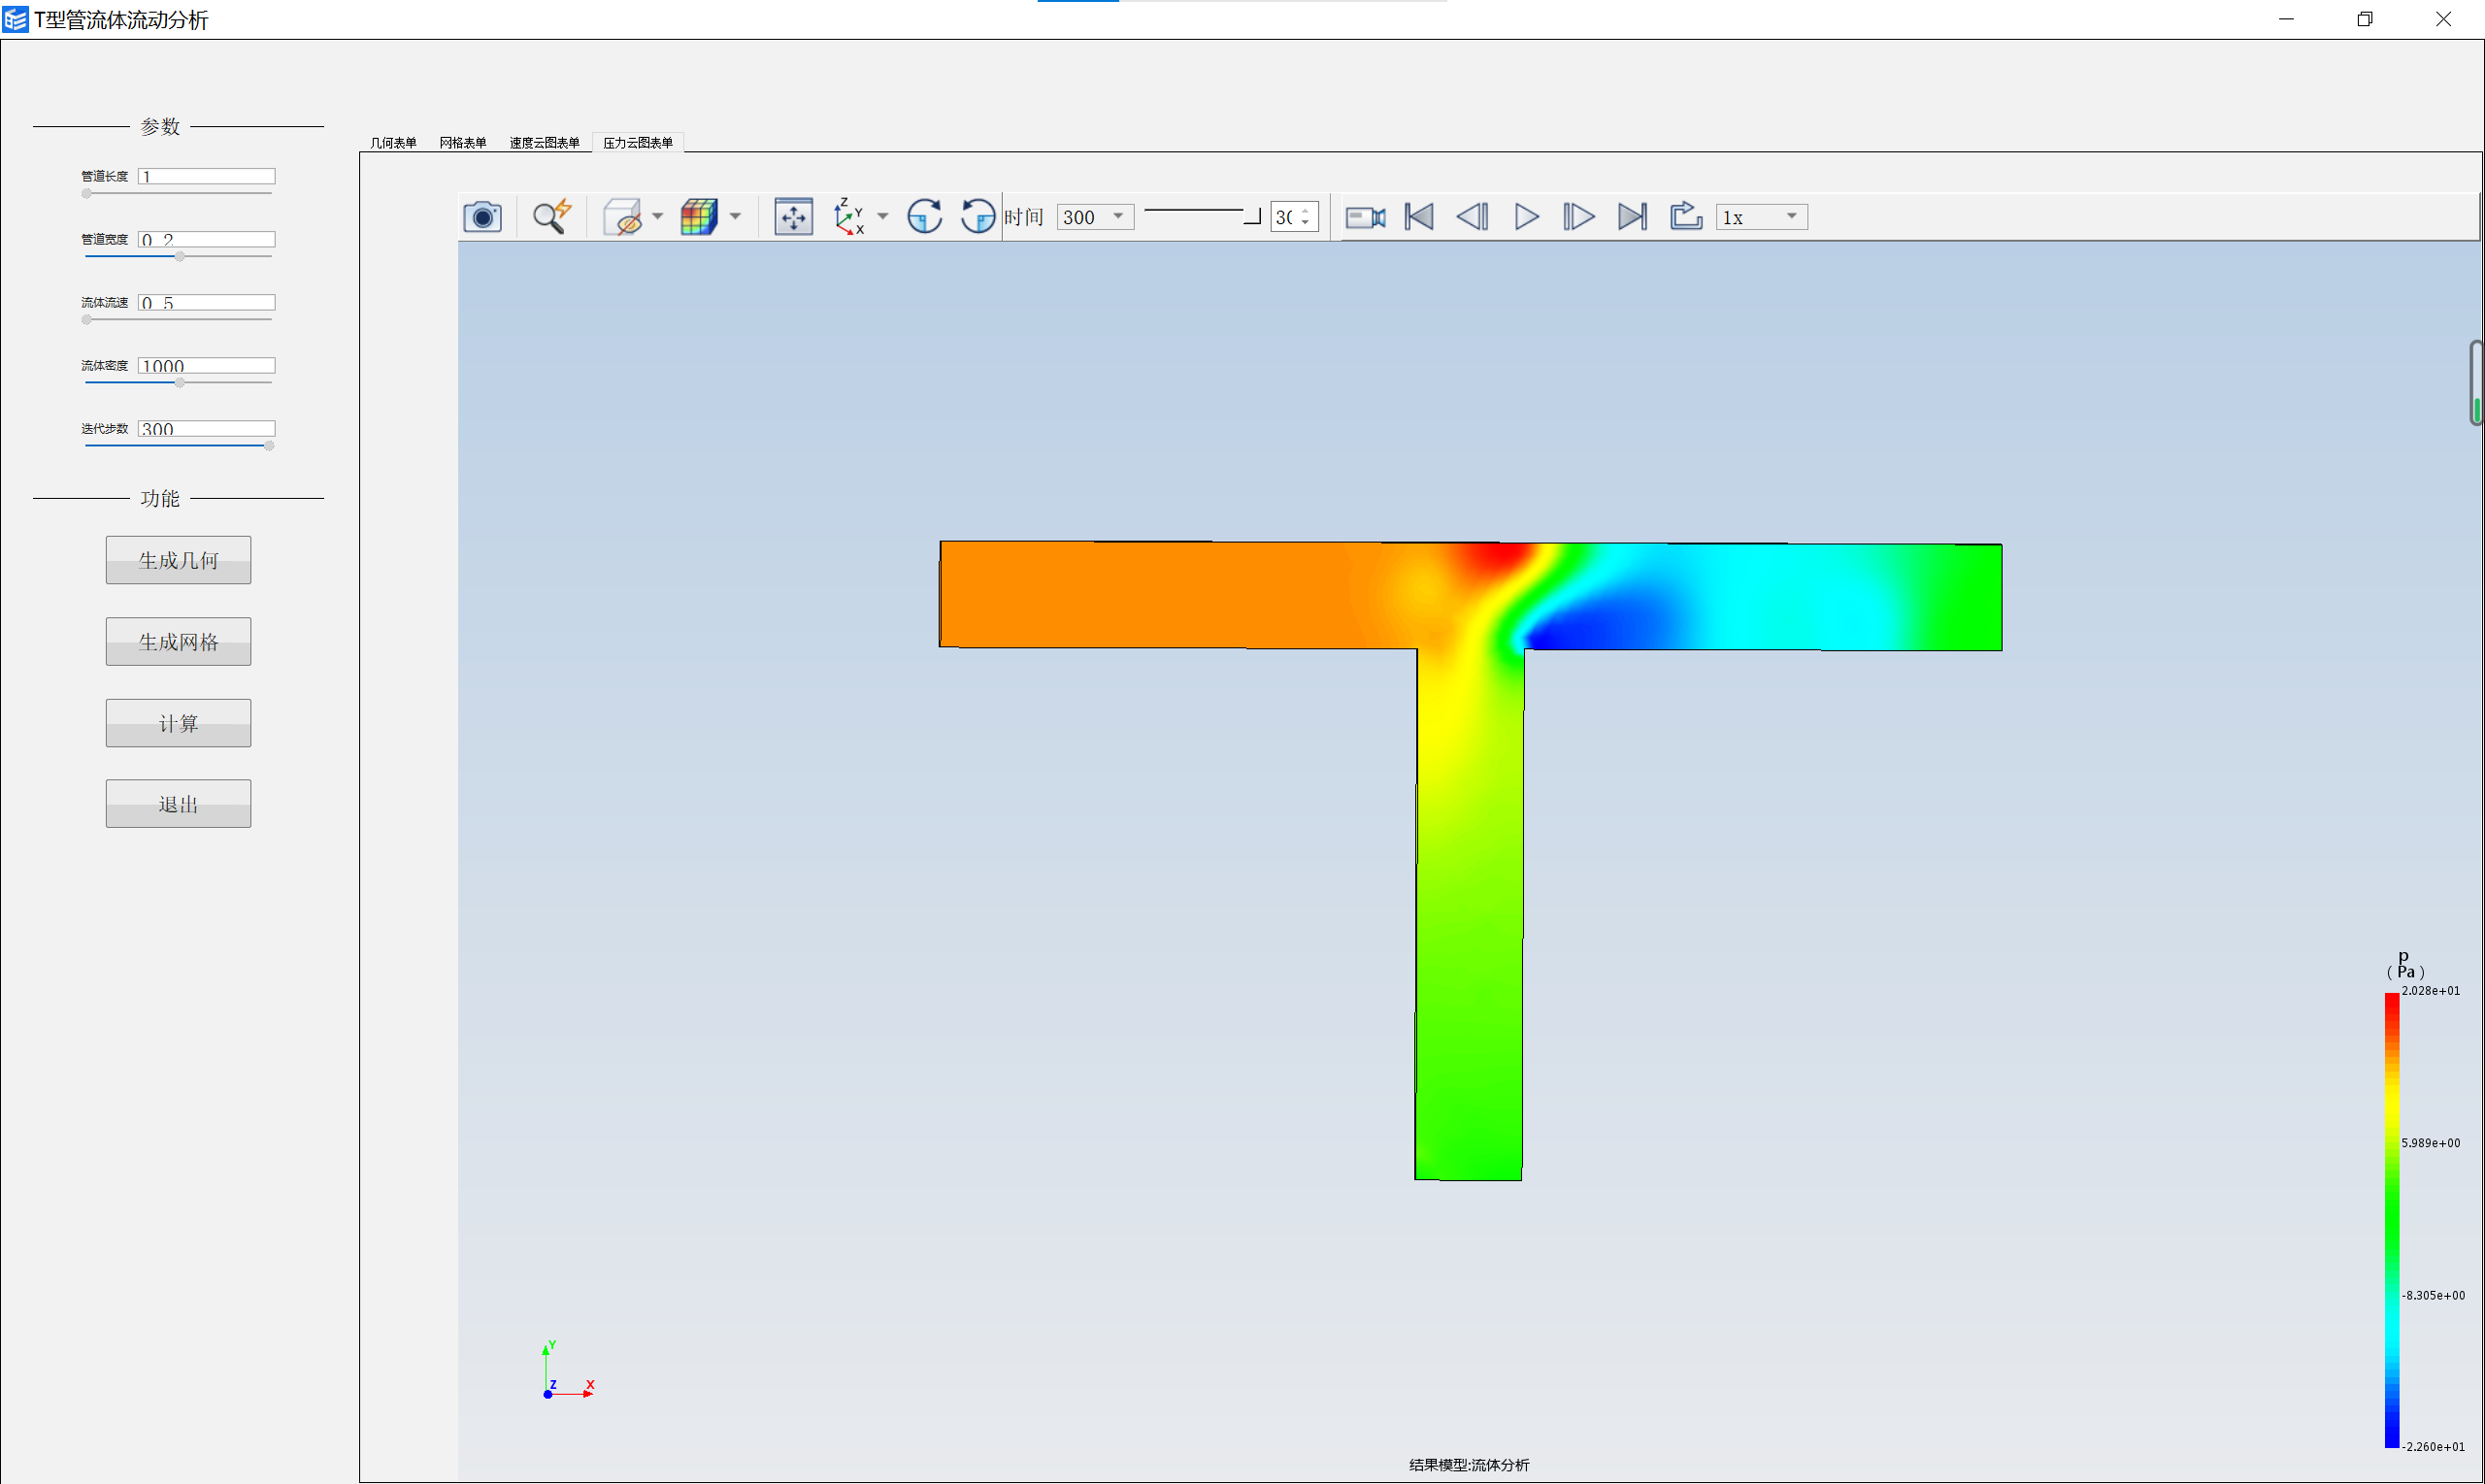Click the P (Pa) legend title
Image resolution: width=2485 pixels, height=1484 pixels.
coord(2405,965)
